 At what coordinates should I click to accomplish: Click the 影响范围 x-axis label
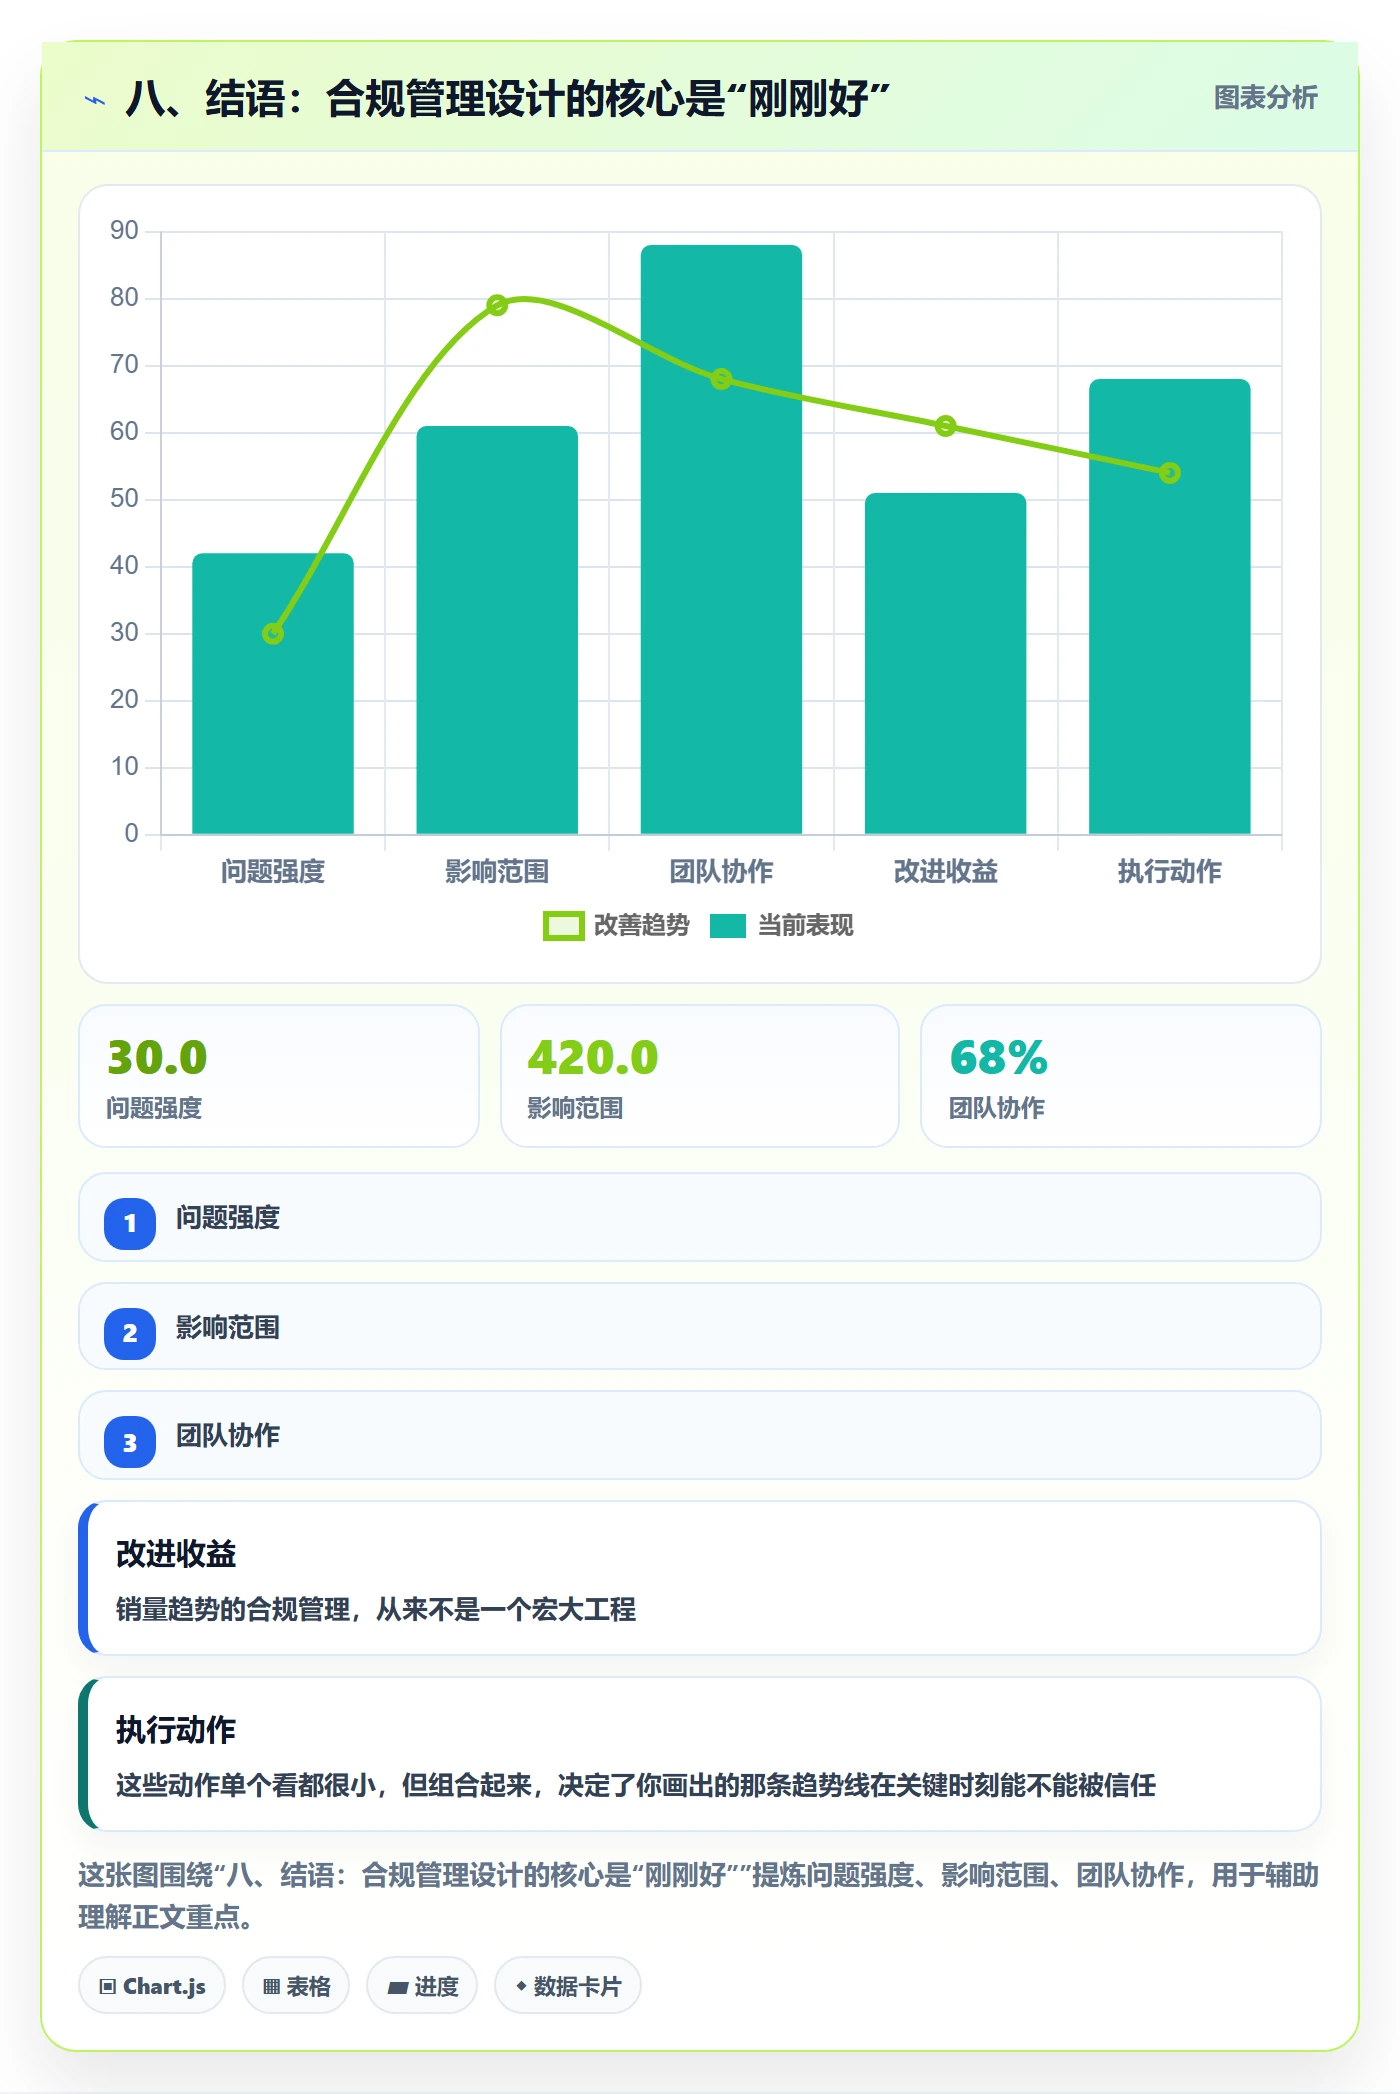click(497, 872)
